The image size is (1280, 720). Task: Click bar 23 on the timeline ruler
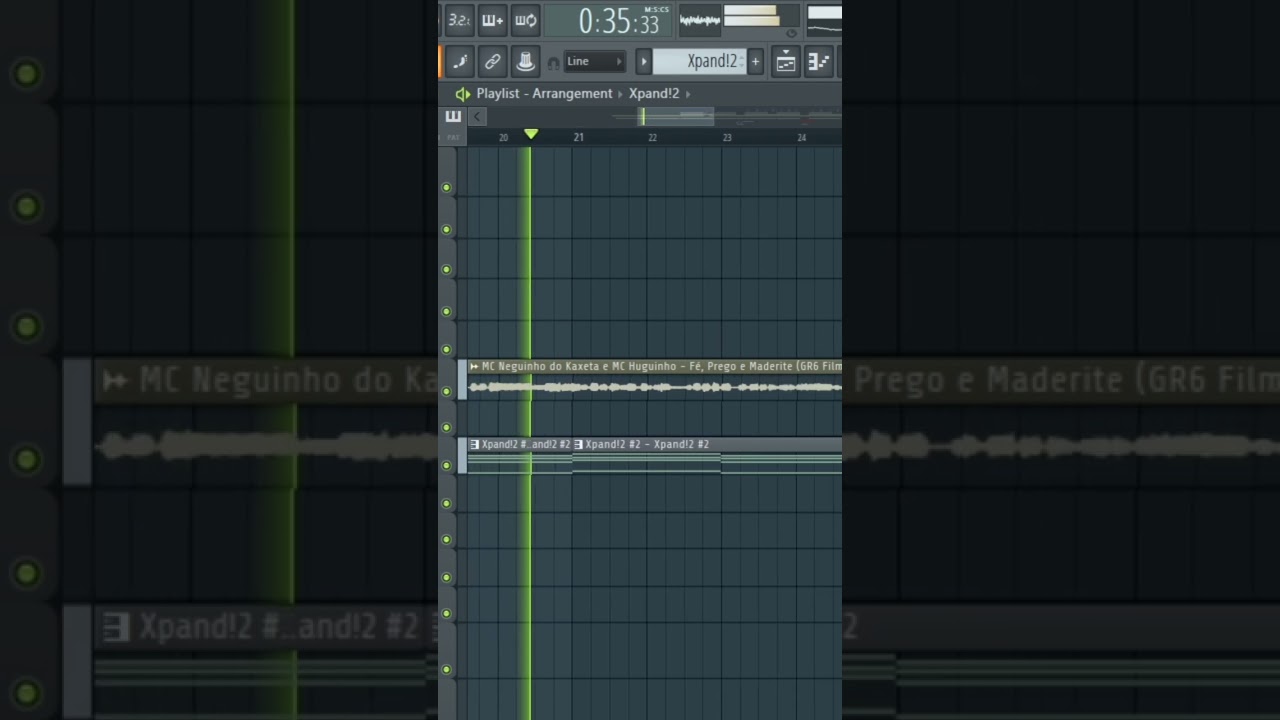[x=727, y=137]
